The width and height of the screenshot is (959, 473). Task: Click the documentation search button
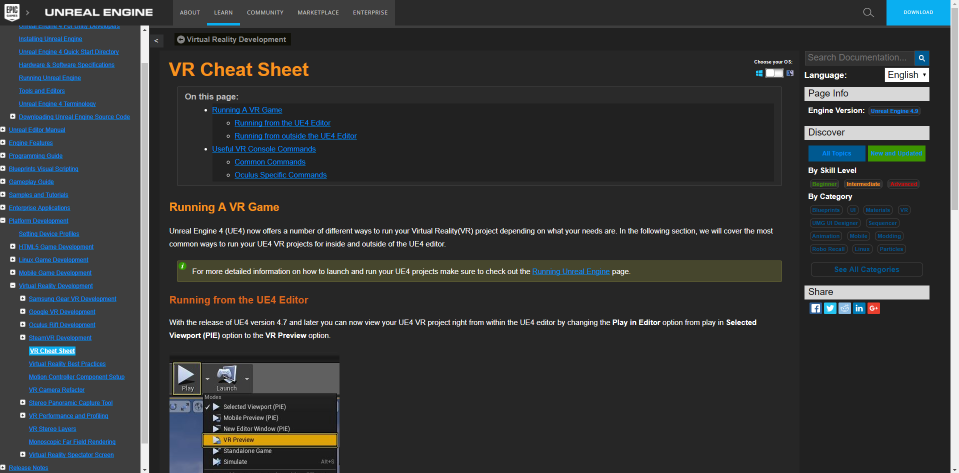(921, 58)
